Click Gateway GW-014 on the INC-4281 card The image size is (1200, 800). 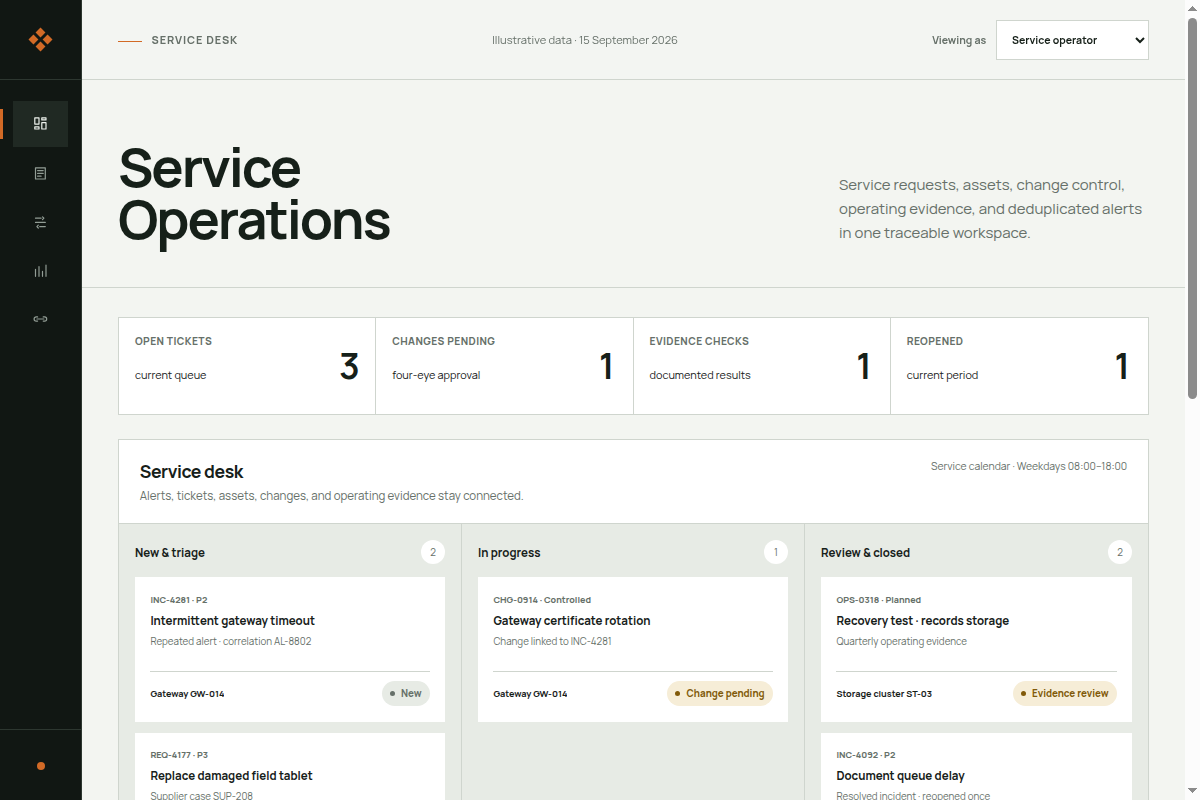pos(187,694)
